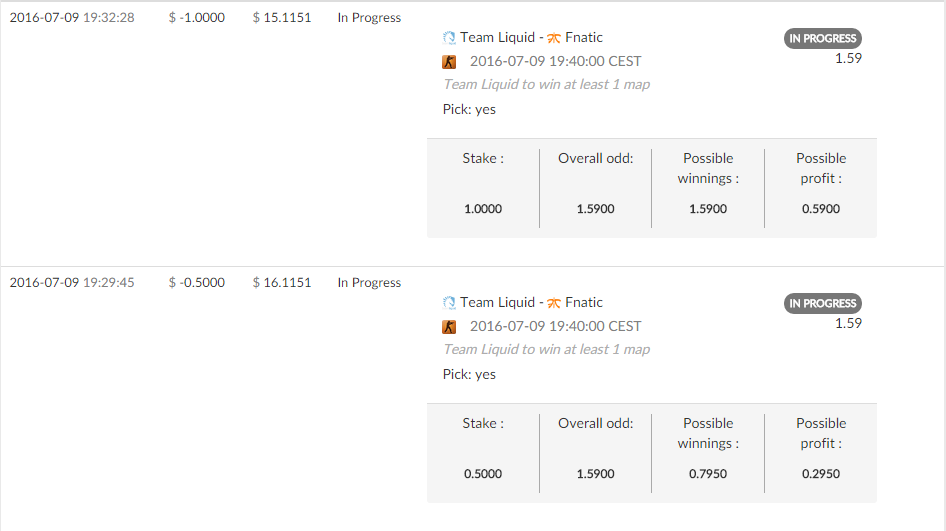
Task: Open Team Liquid name in the $15.1151 balance row
Action: click(497, 38)
